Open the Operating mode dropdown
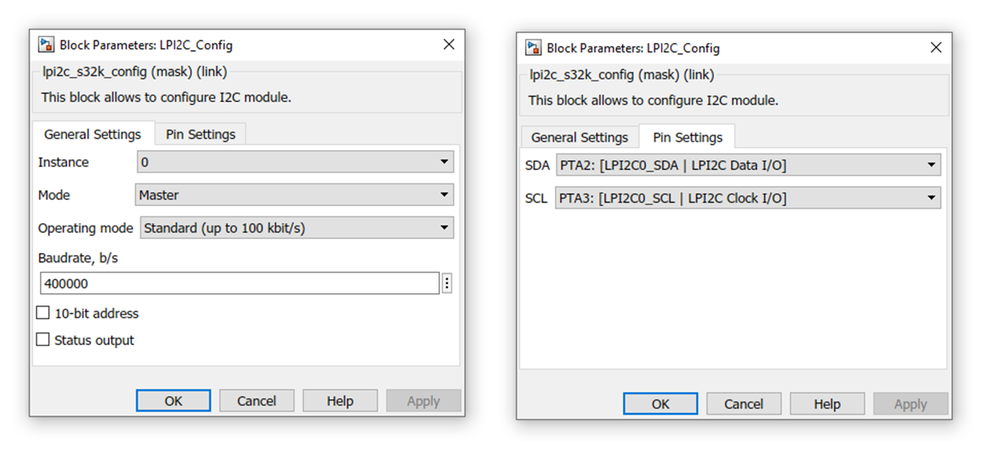The width and height of the screenshot is (999, 455). [x=297, y=228]
